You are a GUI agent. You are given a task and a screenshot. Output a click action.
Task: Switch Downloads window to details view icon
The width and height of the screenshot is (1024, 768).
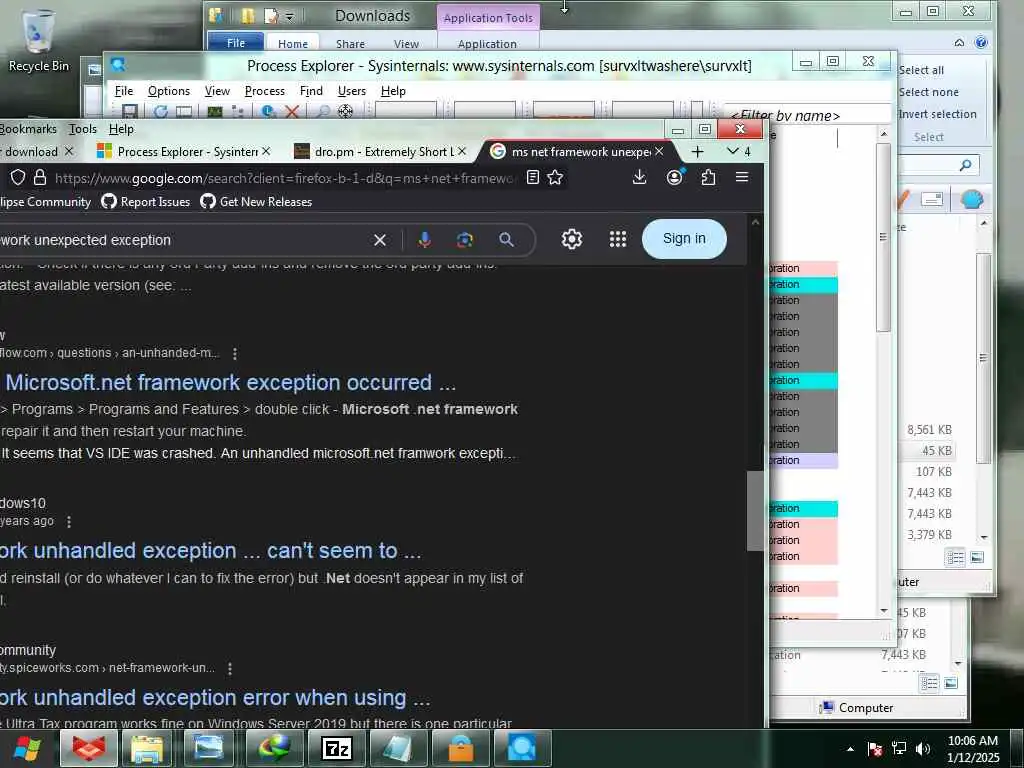(x=955, y=558)
